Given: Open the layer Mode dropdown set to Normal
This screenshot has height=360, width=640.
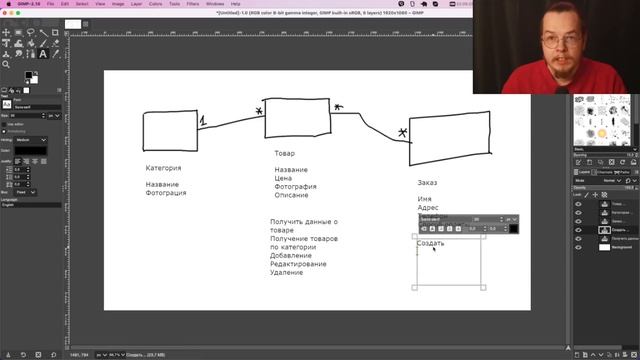Looking at the screenshot, I should pos(612,180).
